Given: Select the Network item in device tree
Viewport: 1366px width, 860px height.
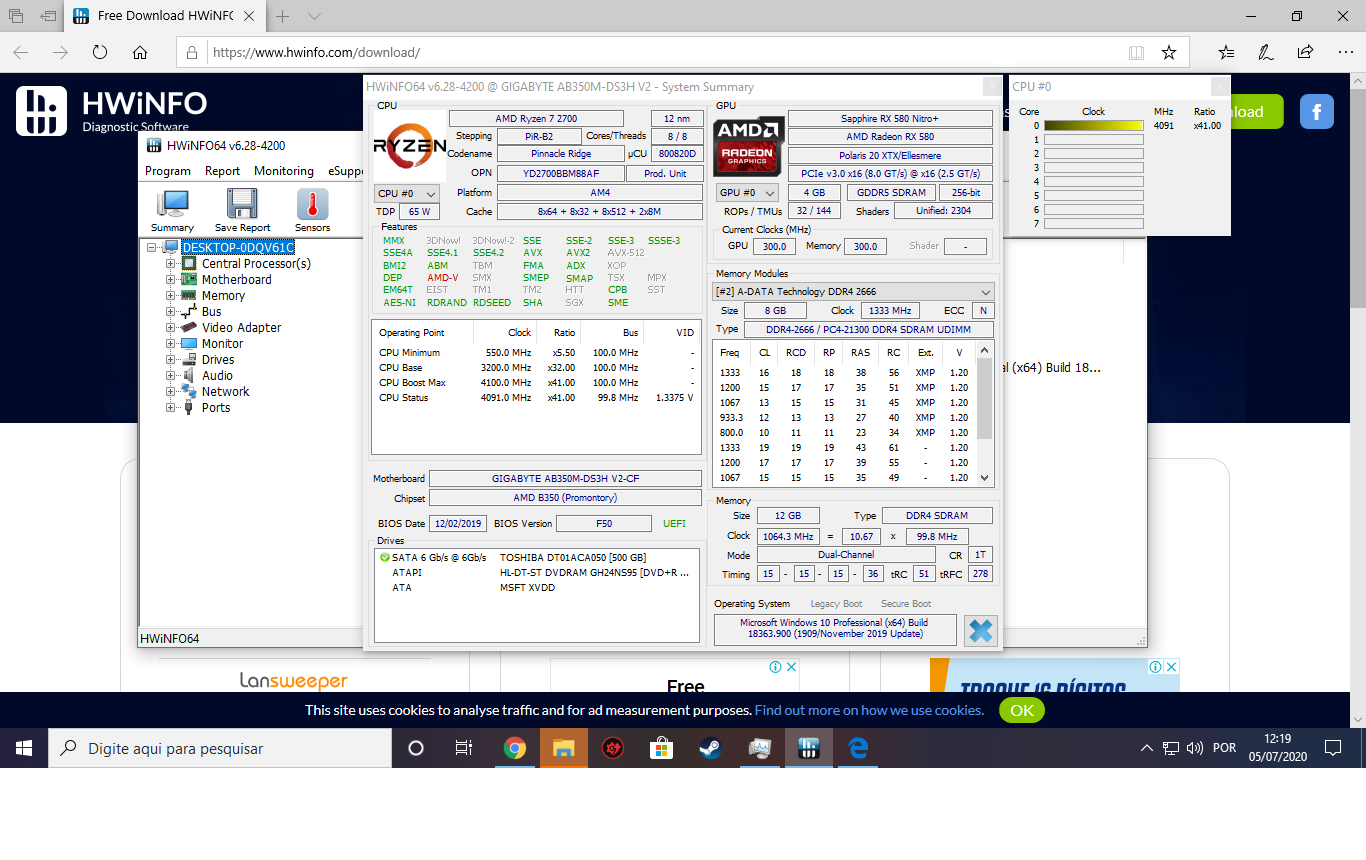Looking at the screenshot, I should point(225,392).
